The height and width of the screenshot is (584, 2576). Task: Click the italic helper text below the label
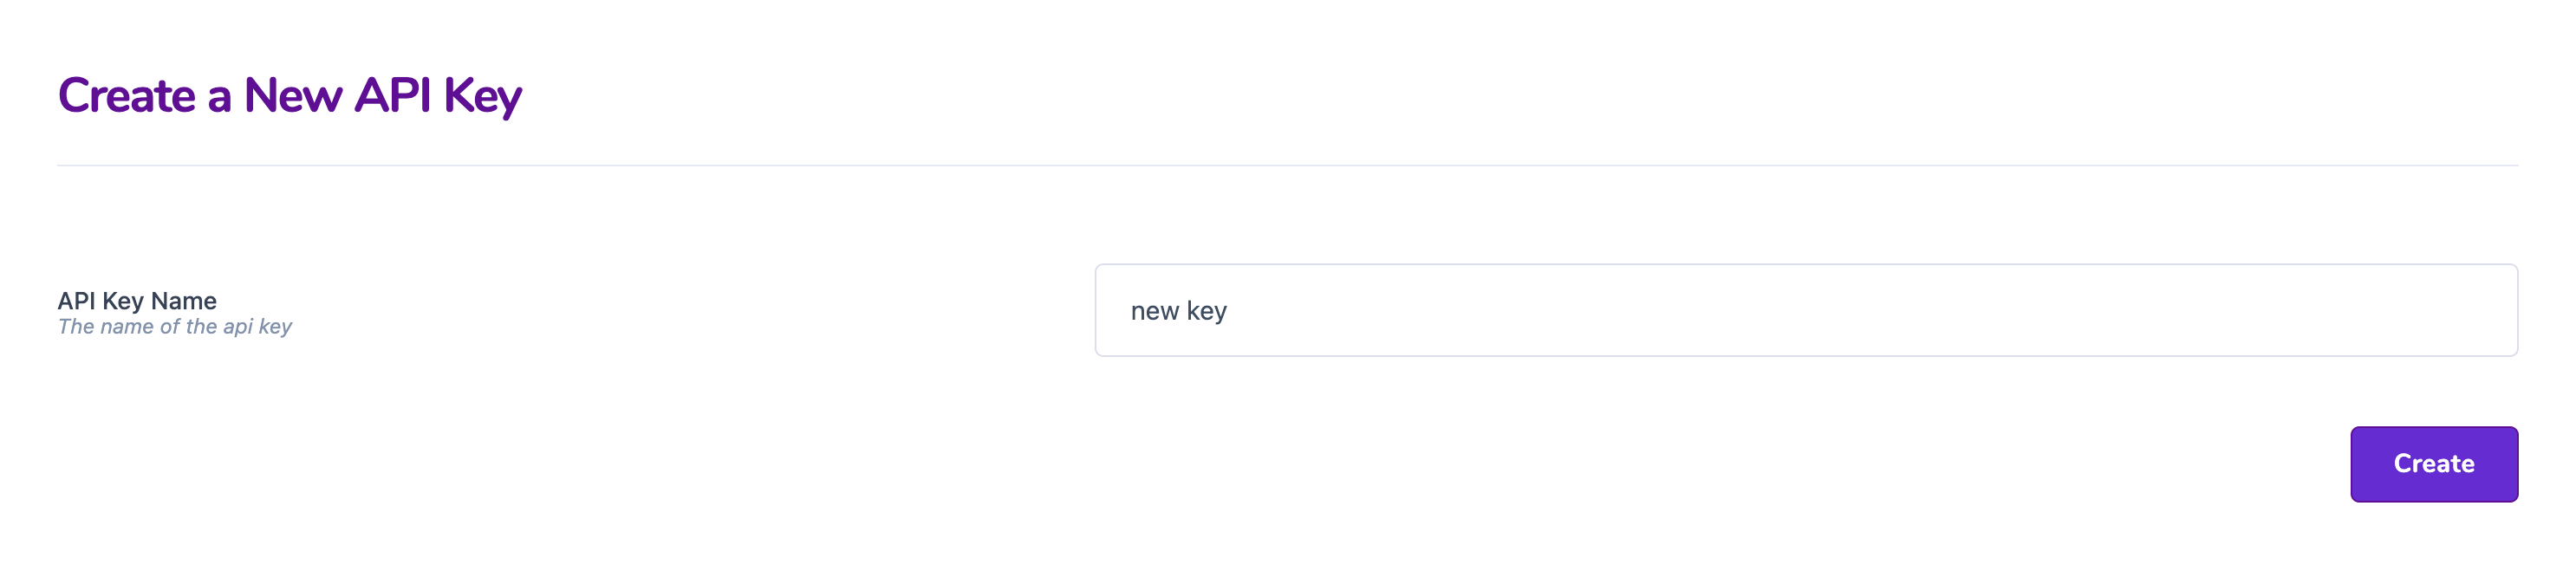pos(175,327)
